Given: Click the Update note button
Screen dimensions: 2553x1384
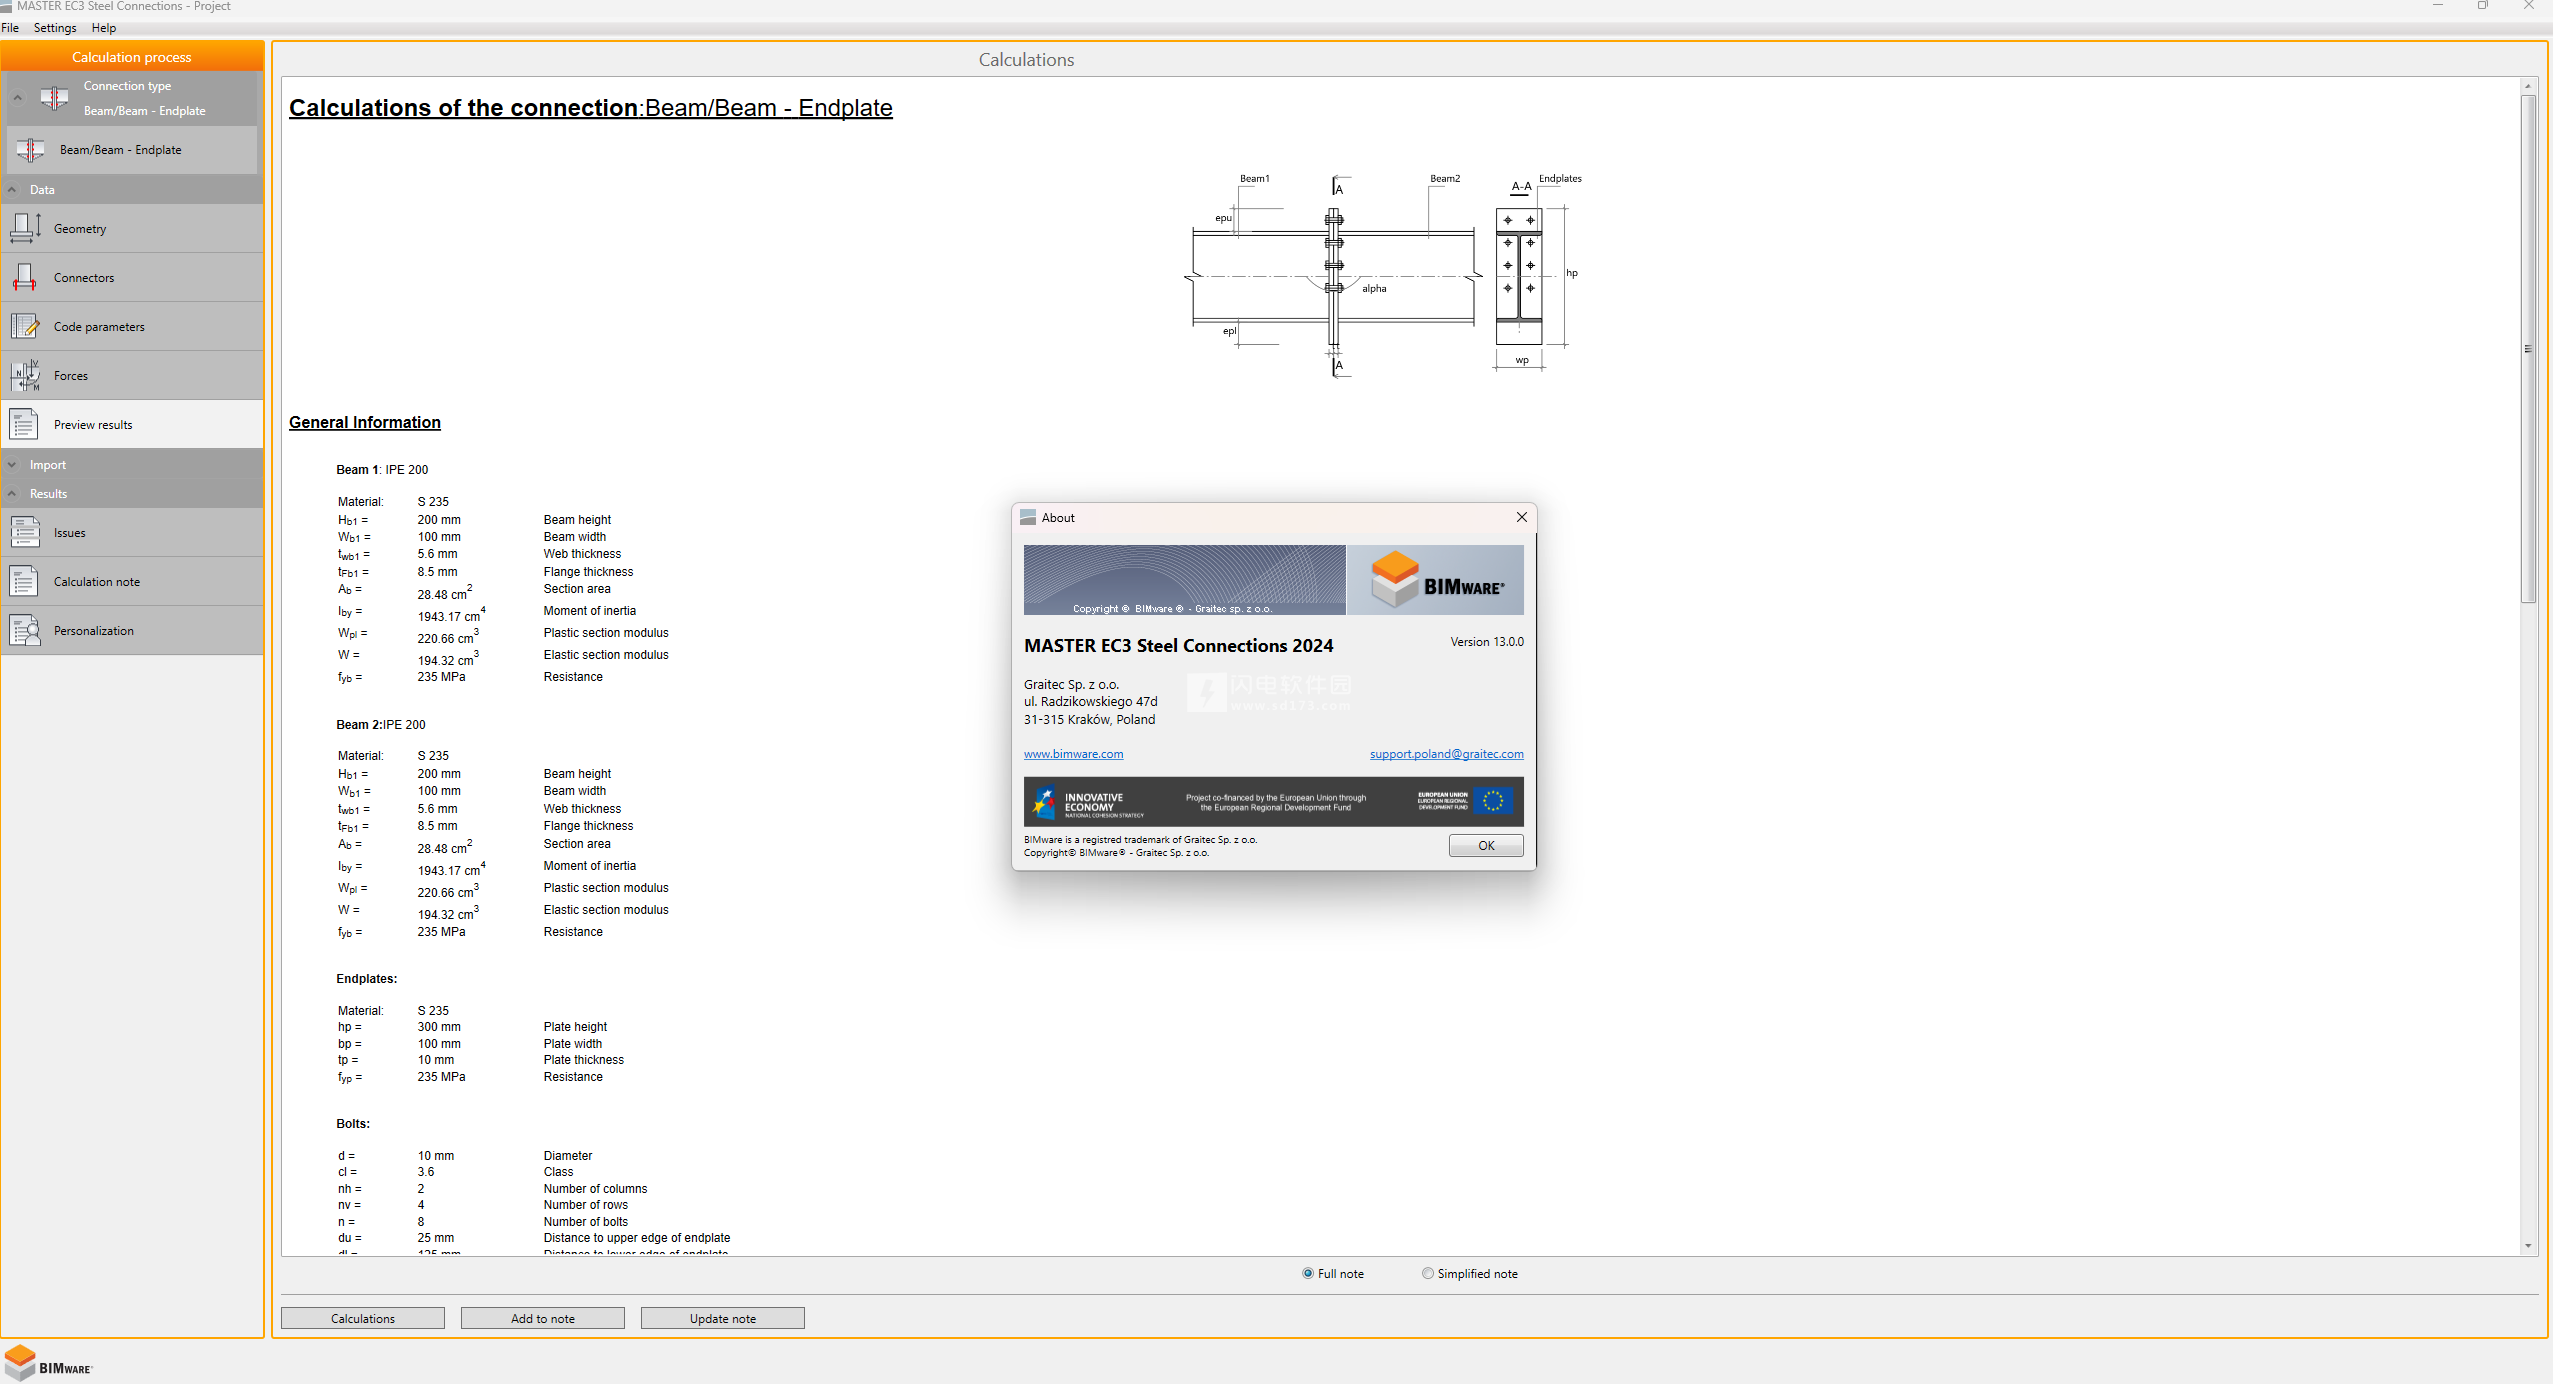Looking at the screenshot, I should coord(723,1319).
